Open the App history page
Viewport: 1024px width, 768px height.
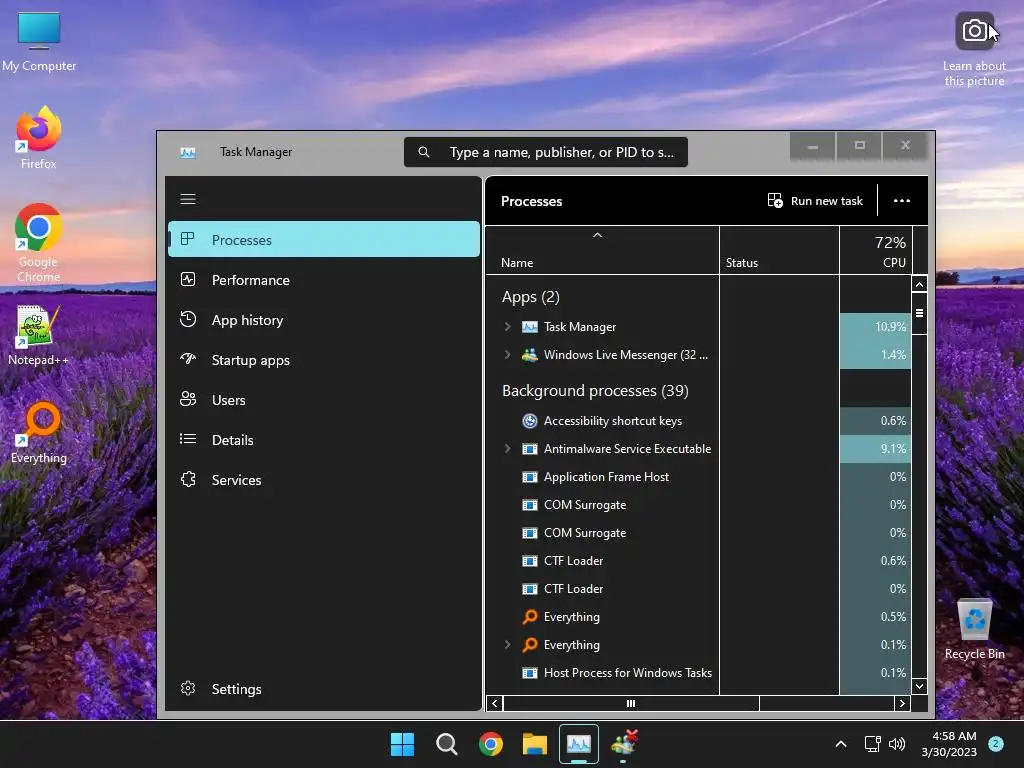pos(324,320)
